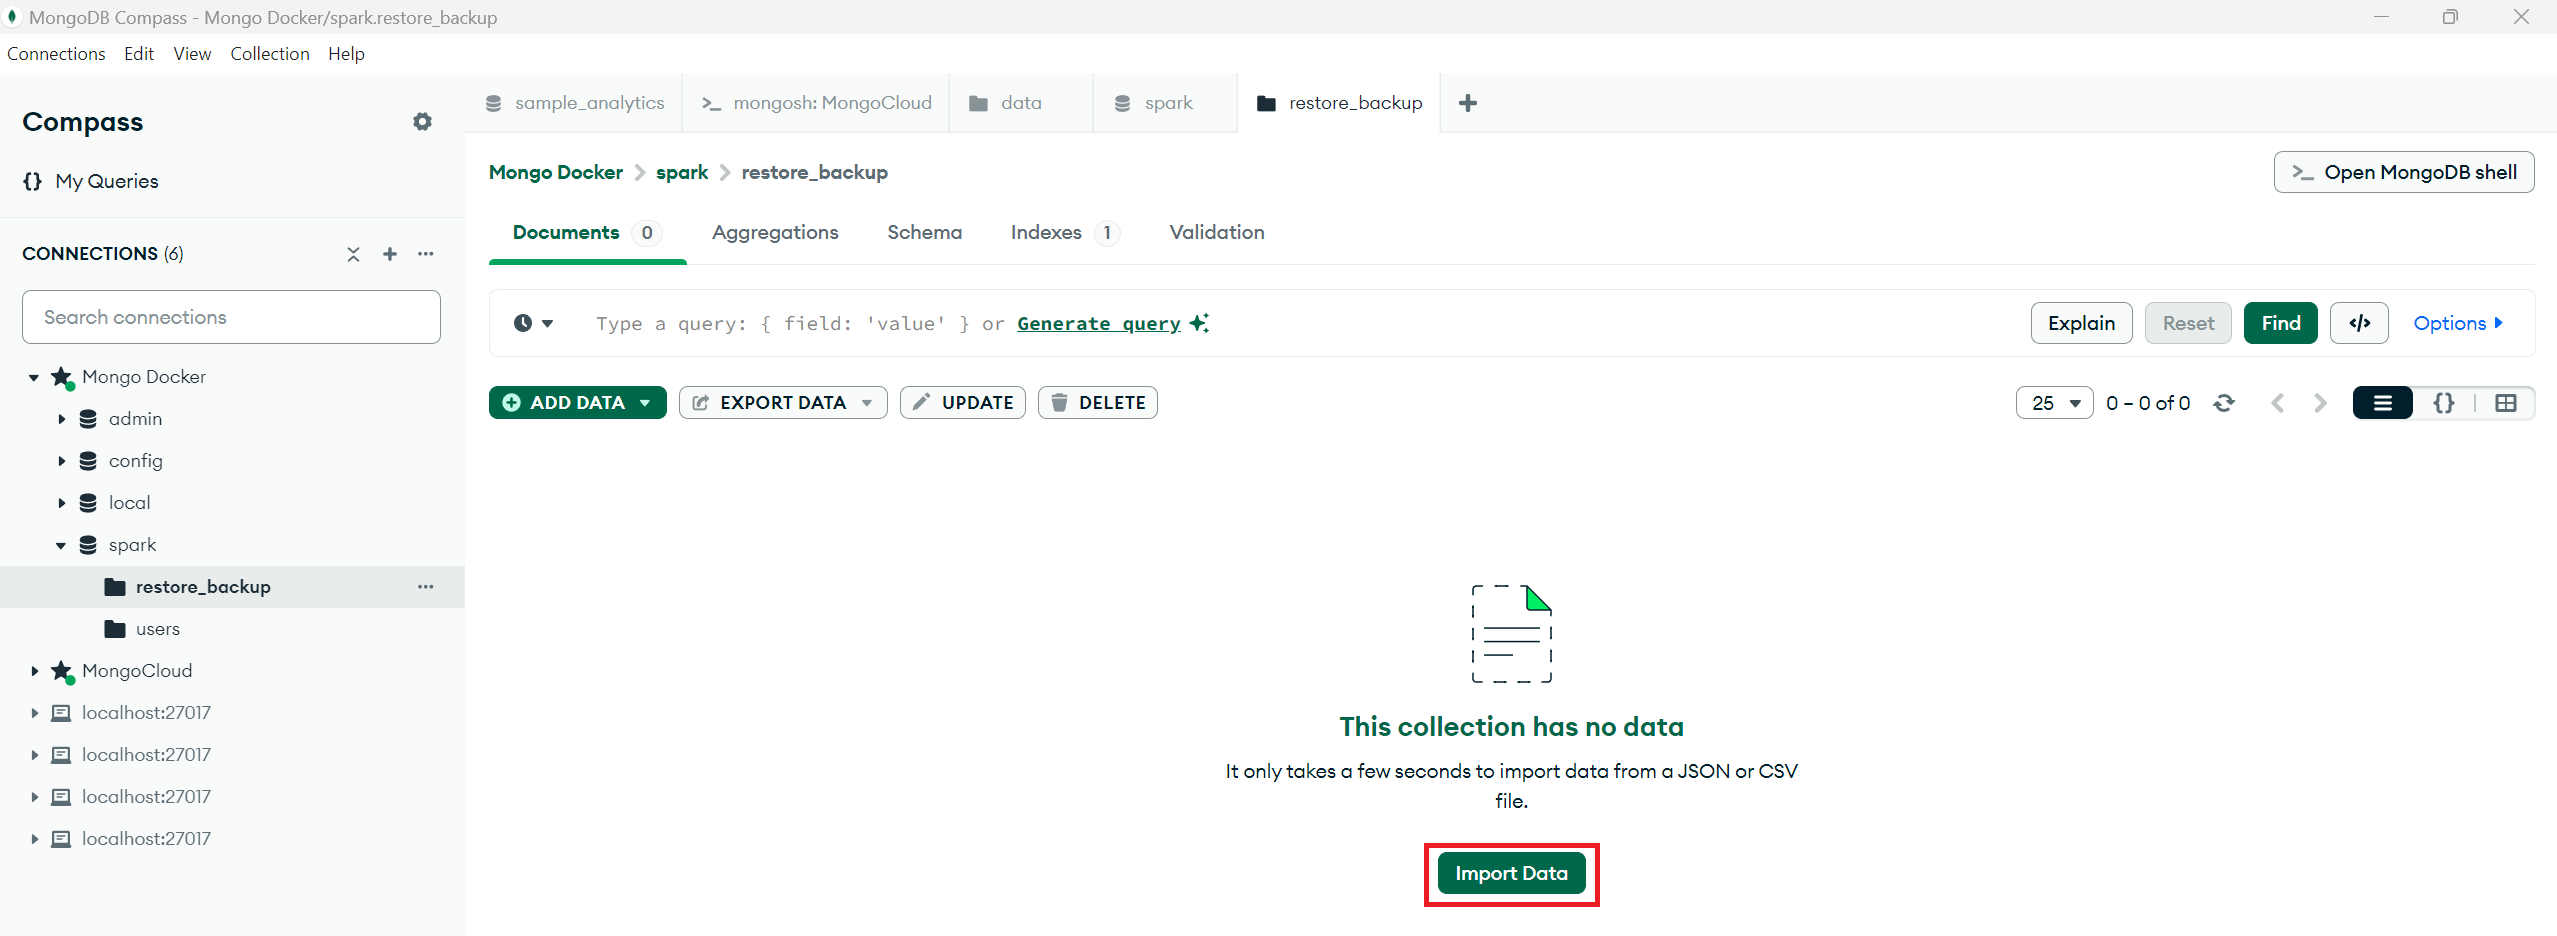2557x936 pixels.
Task: Open View menu
Action: (x=192, y=54)
